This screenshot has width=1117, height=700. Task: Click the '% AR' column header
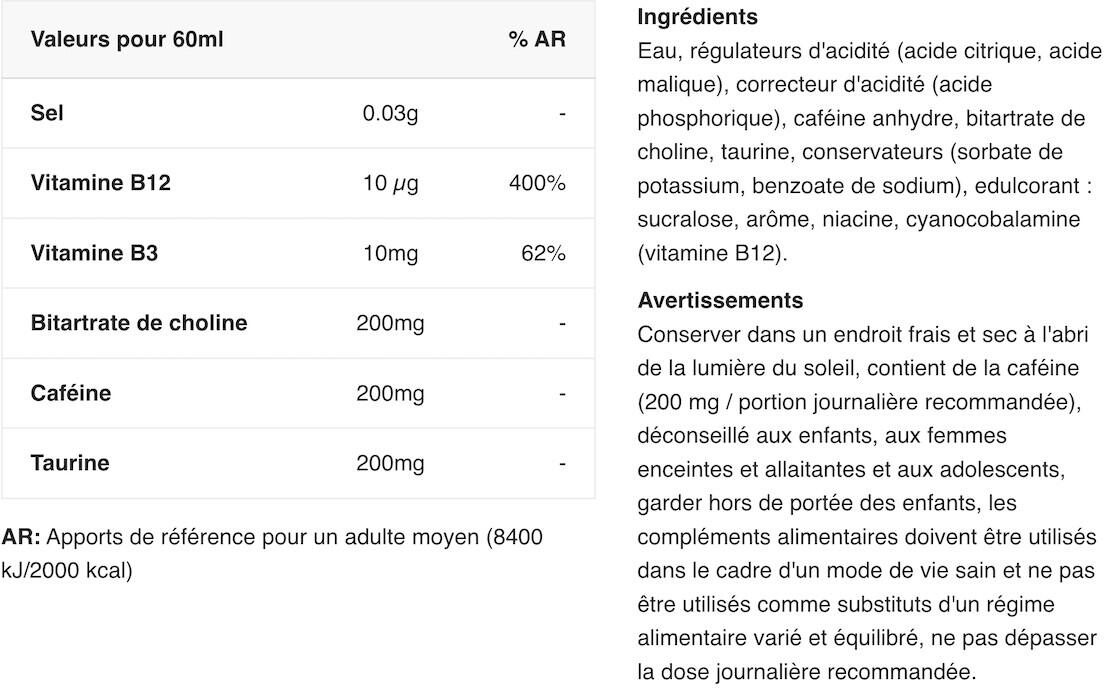pos(537,39)
